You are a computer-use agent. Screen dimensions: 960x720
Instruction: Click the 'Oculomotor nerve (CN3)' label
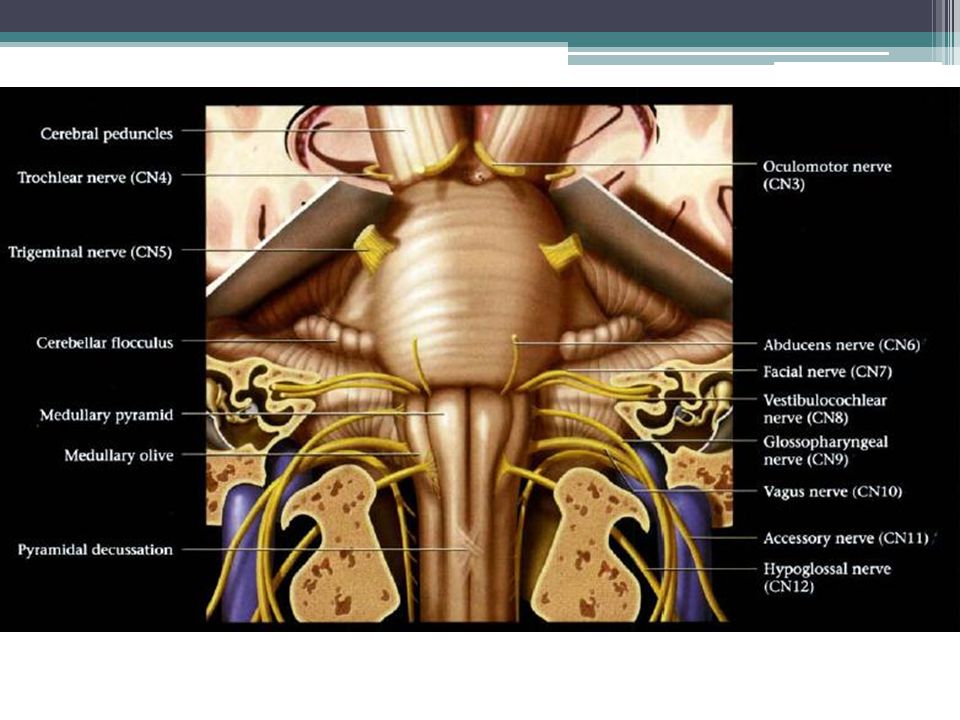pos(827,175)
